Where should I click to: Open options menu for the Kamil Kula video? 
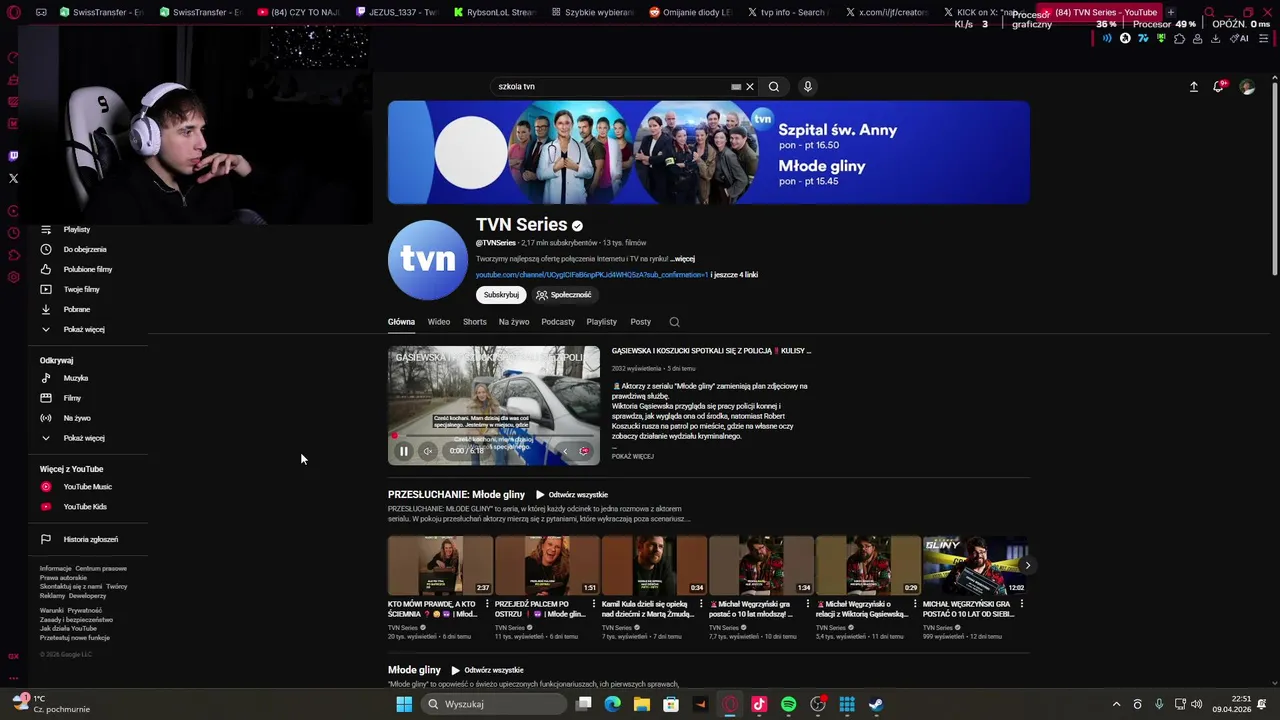pos(701,604)
